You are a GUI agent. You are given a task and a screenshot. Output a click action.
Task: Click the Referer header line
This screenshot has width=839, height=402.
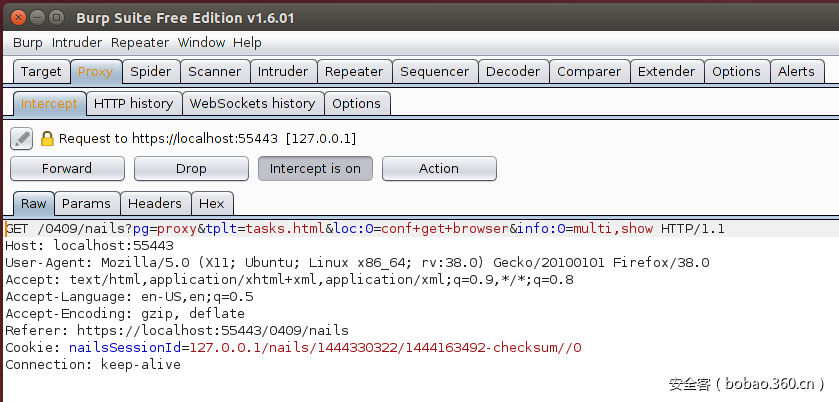pyautogui.click(x=177, y=330)
